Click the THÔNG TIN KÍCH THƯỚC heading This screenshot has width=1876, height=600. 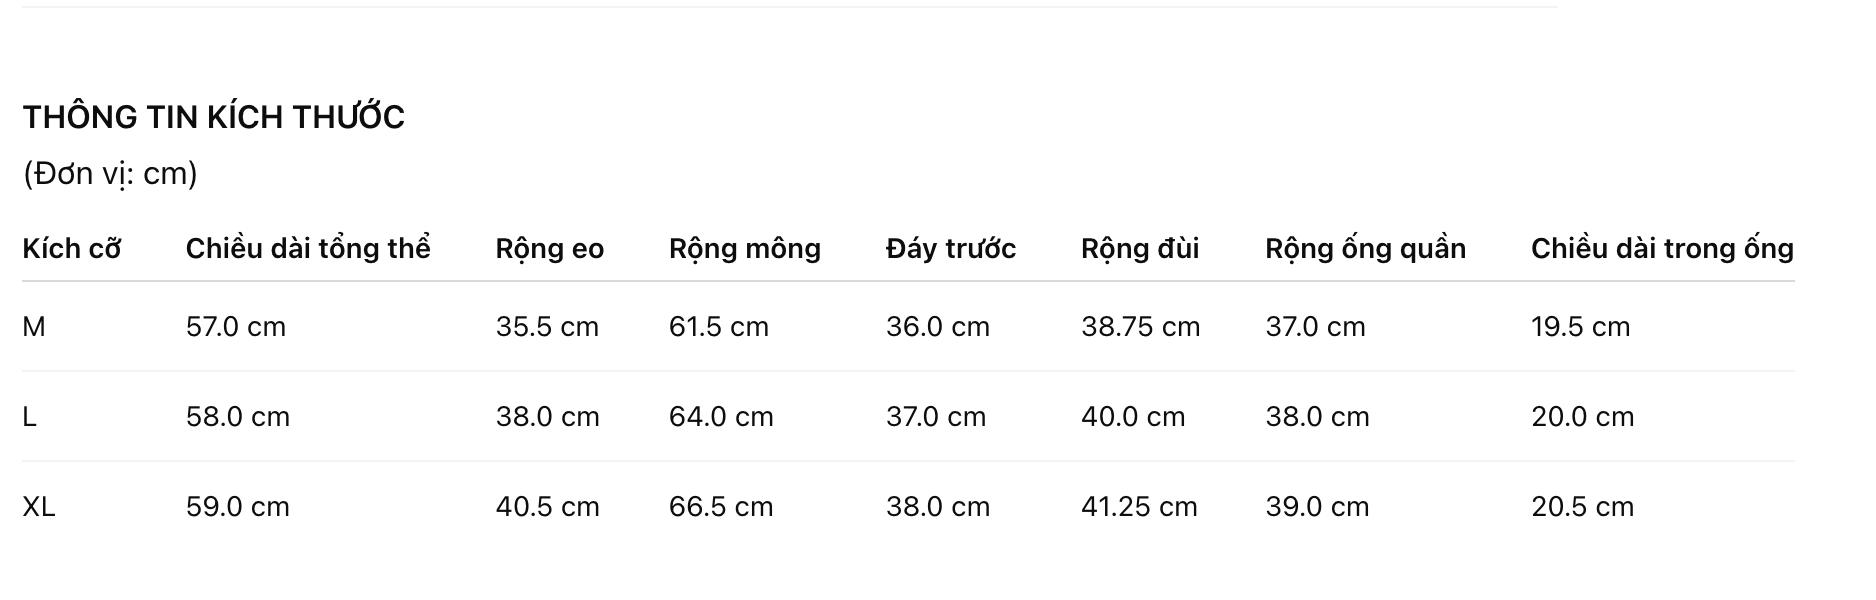tap(213, 117)
